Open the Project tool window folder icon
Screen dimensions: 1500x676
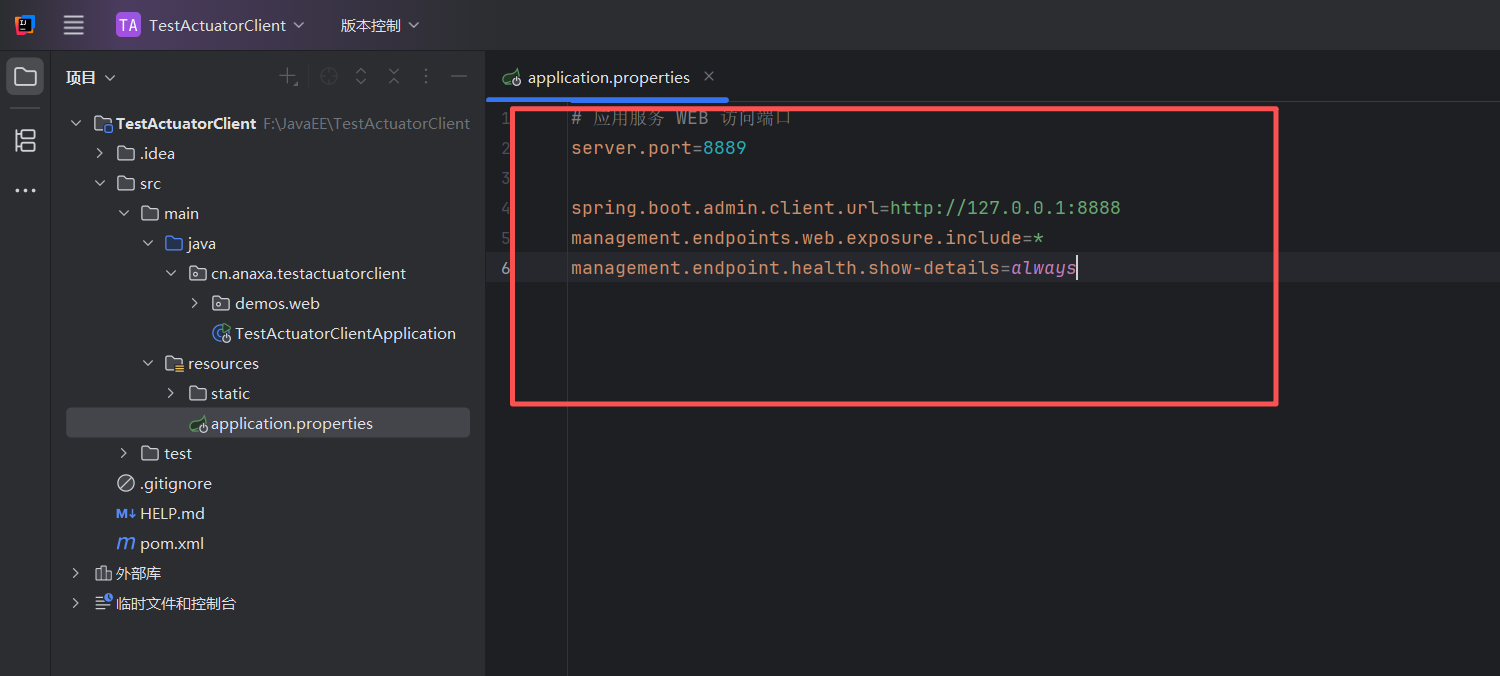point(25,77)
